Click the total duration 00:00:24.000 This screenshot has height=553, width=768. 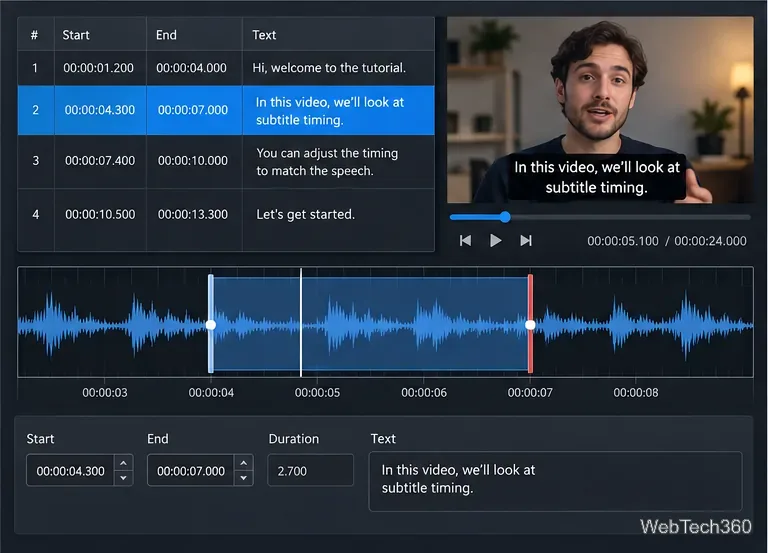[710, 241]
